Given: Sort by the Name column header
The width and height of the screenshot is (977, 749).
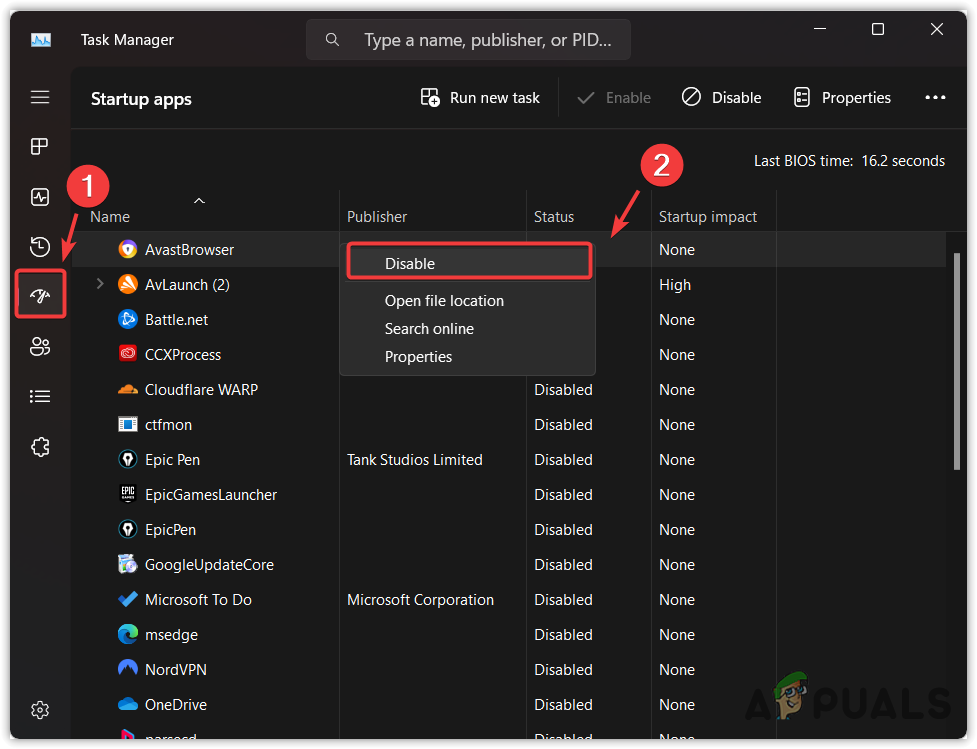Looking at the screenshot, I should coord(110,217).
